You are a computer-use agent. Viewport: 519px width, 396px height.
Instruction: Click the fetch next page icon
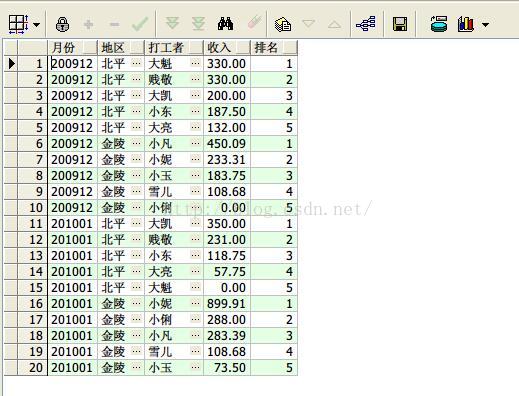[172, 24]
